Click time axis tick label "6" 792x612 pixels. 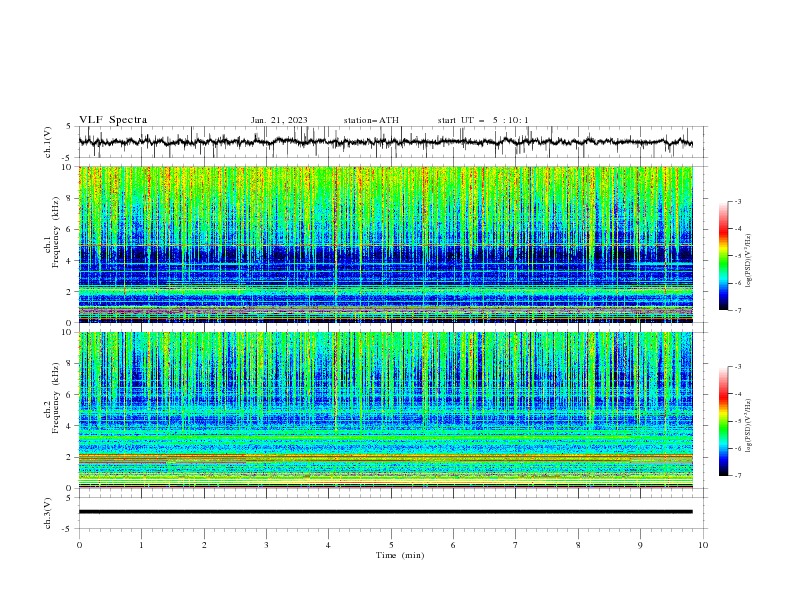[x=453, y=545]
